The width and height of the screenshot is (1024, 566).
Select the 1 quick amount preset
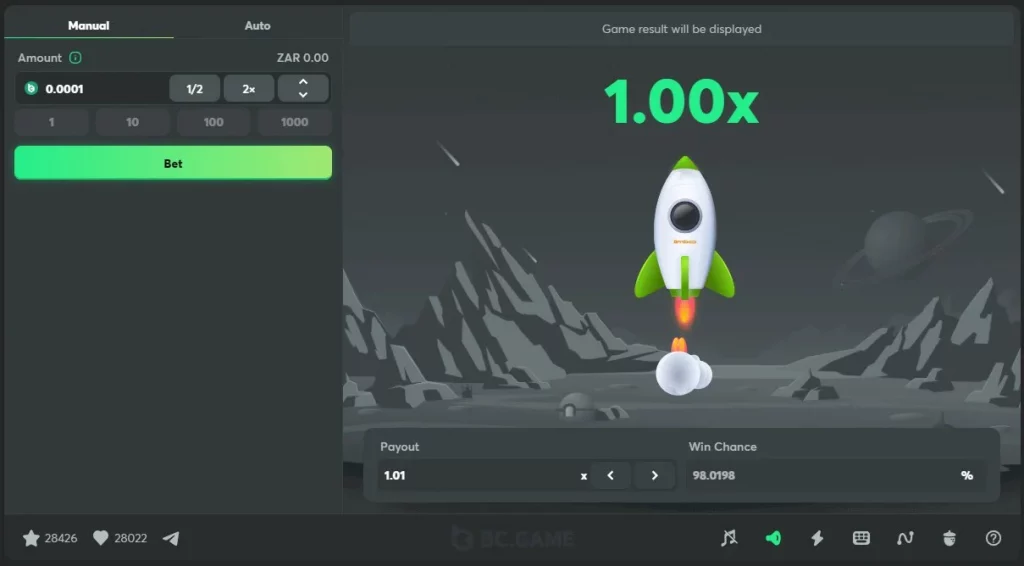click(52, 122)
